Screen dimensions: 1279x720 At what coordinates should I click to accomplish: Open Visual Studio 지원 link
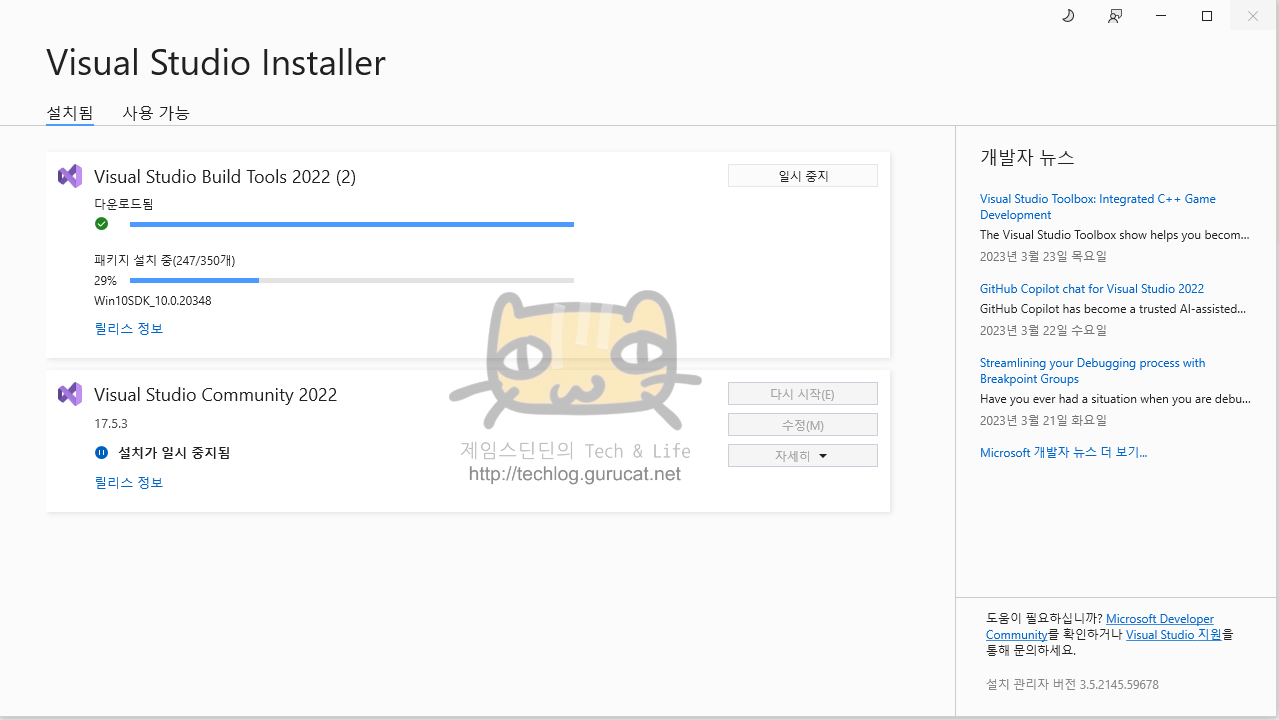pyautogui.click(x=1174, y=635)
